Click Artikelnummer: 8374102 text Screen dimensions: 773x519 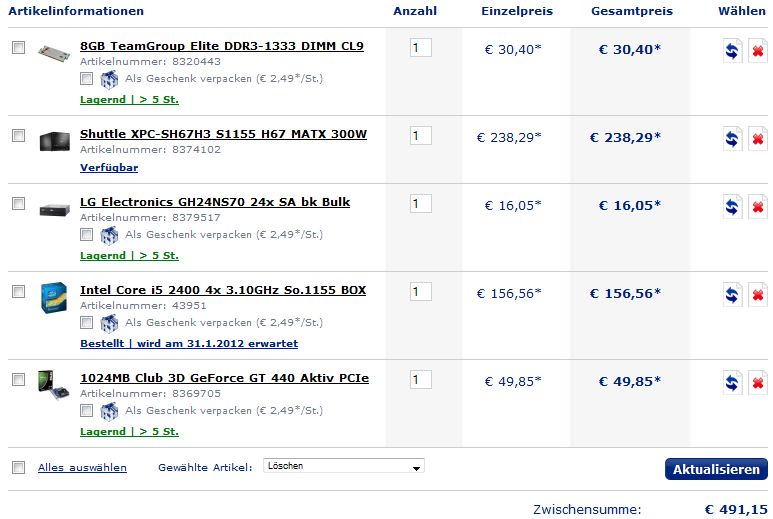(x=150, y=149)
